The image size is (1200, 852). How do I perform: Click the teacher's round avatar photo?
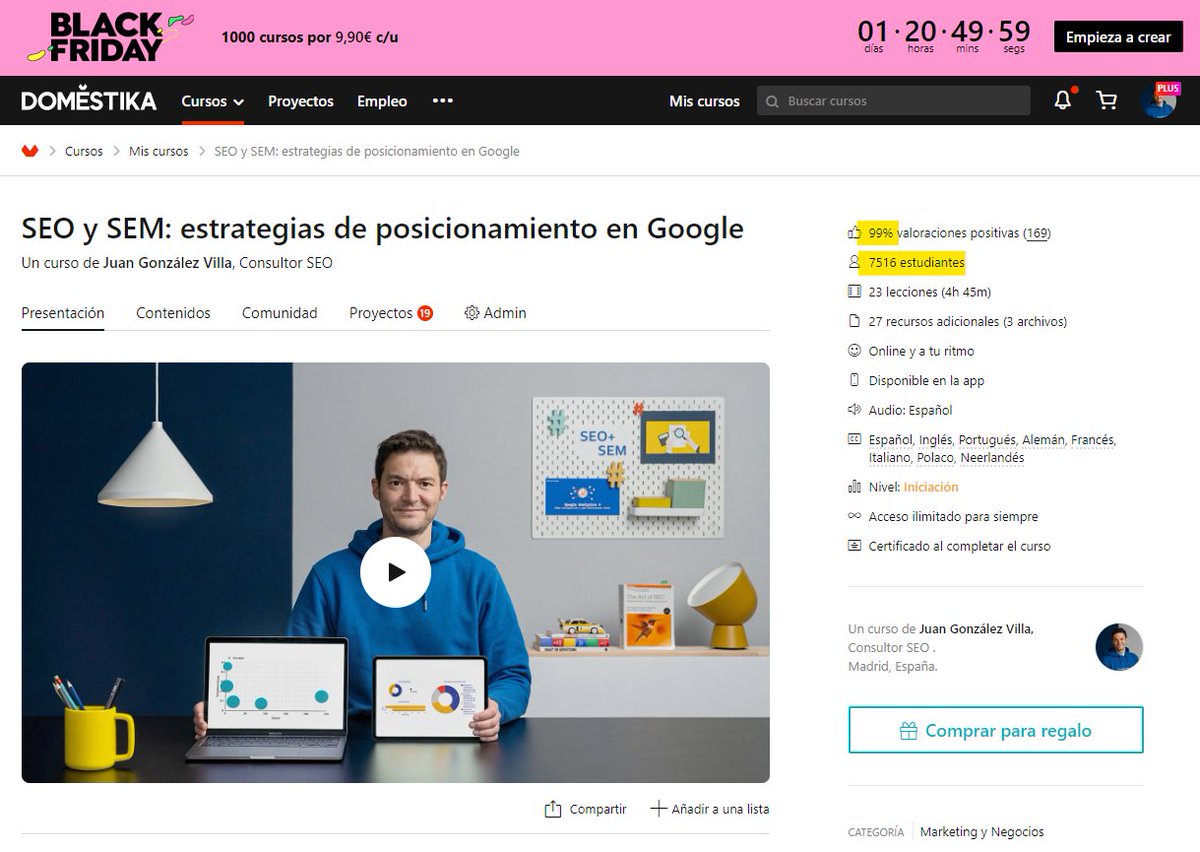[x=1119, y=647]
